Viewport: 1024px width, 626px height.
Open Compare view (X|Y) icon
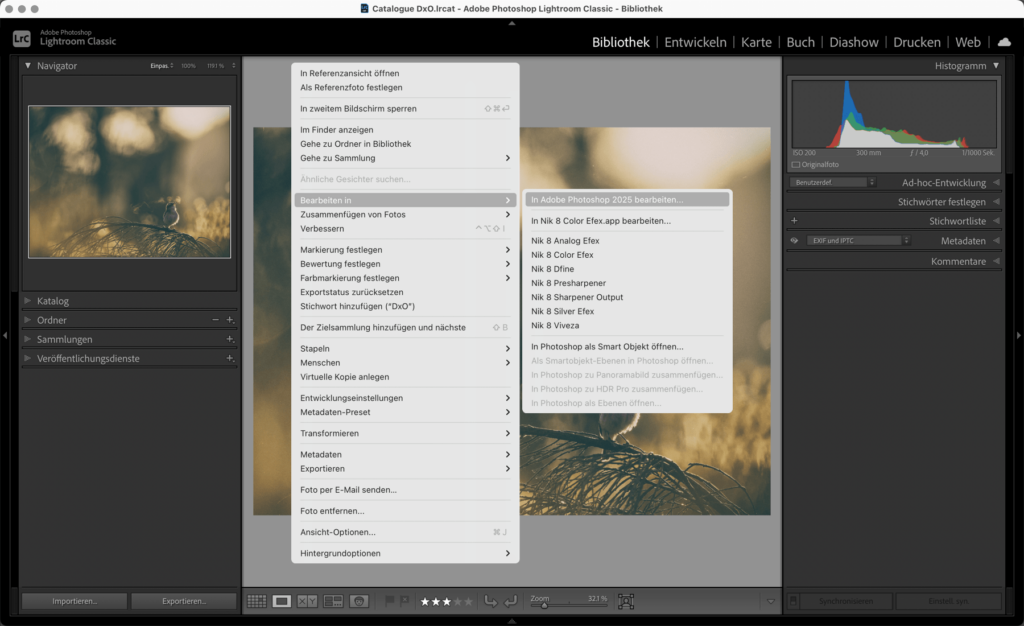(x=307, y=601)
